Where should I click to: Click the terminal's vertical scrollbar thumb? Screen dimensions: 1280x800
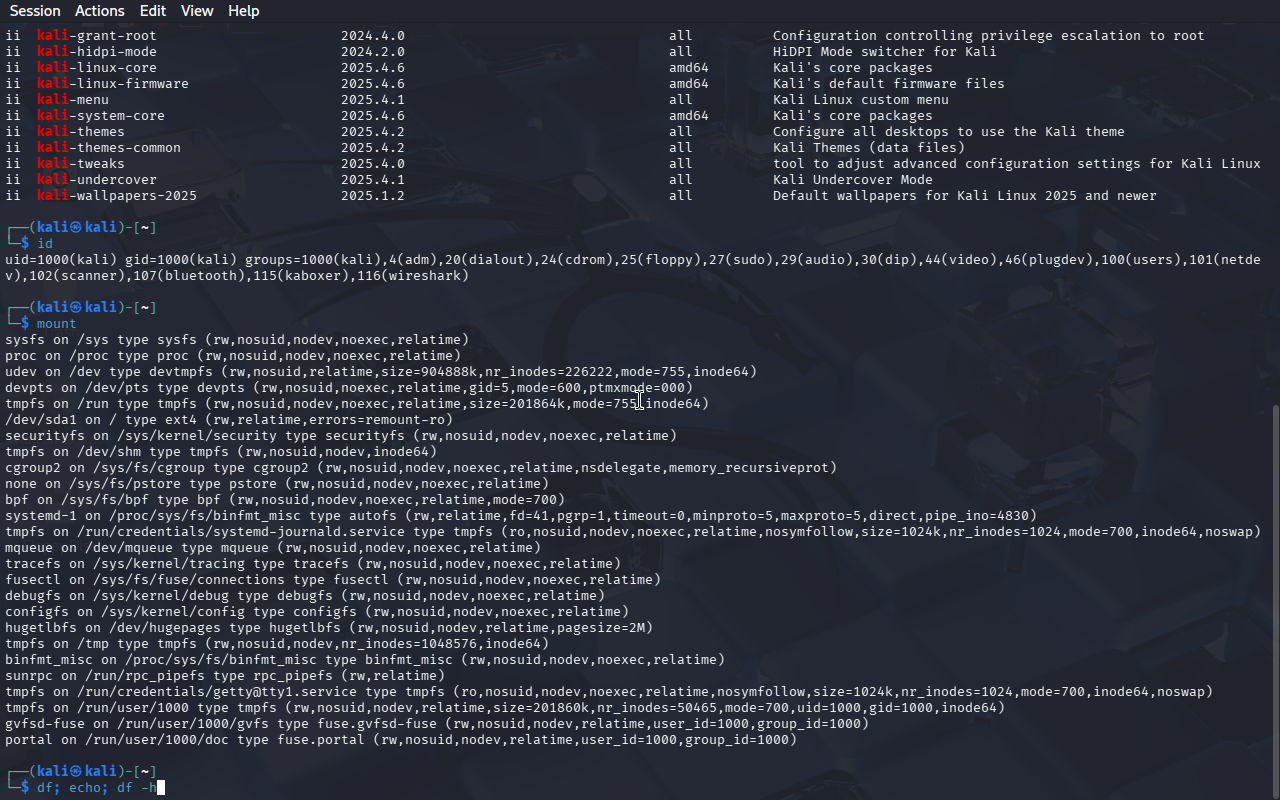[x=1274, y=600]
